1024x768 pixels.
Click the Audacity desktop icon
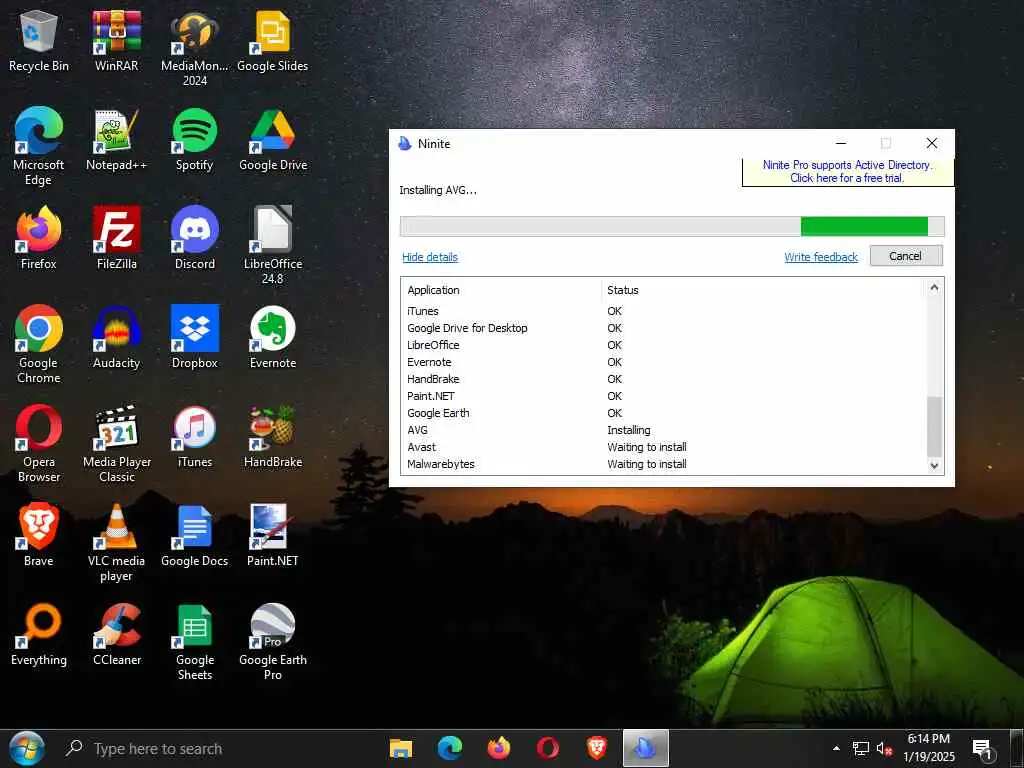point(117,338)
